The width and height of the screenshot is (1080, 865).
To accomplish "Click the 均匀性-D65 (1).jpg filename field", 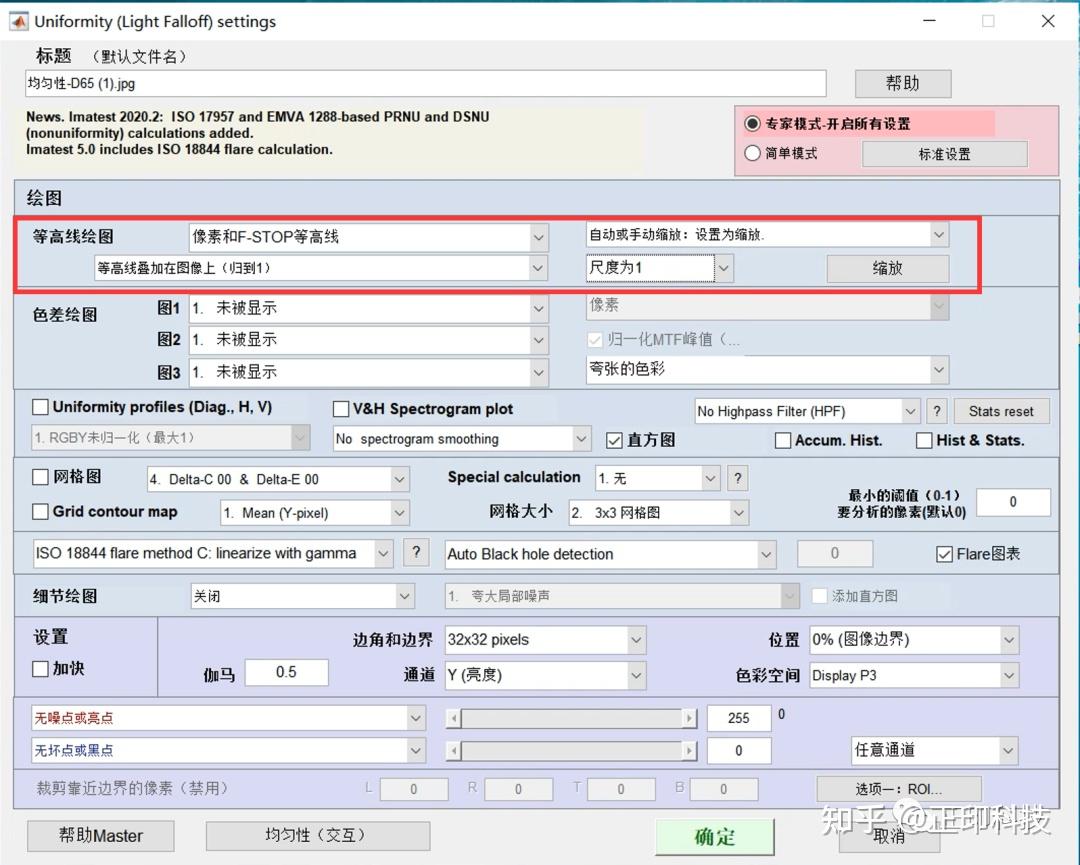I will [x=425, y=83].
